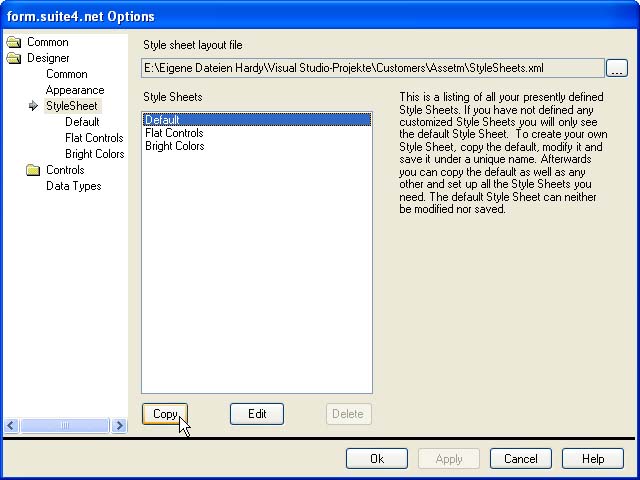
Task: Click the Edit button
Action: pyautogui.click(x=257, y=414)
